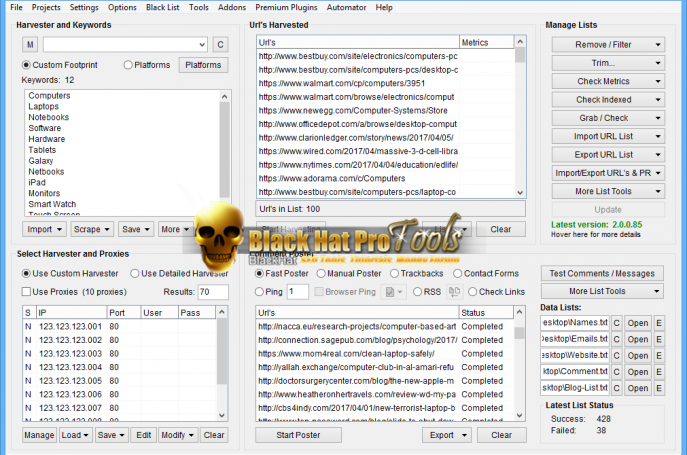Click down arrow of Url's Harvested scrollbar
The height and width of the screenshot is (455, 687).
click(520, 192)
